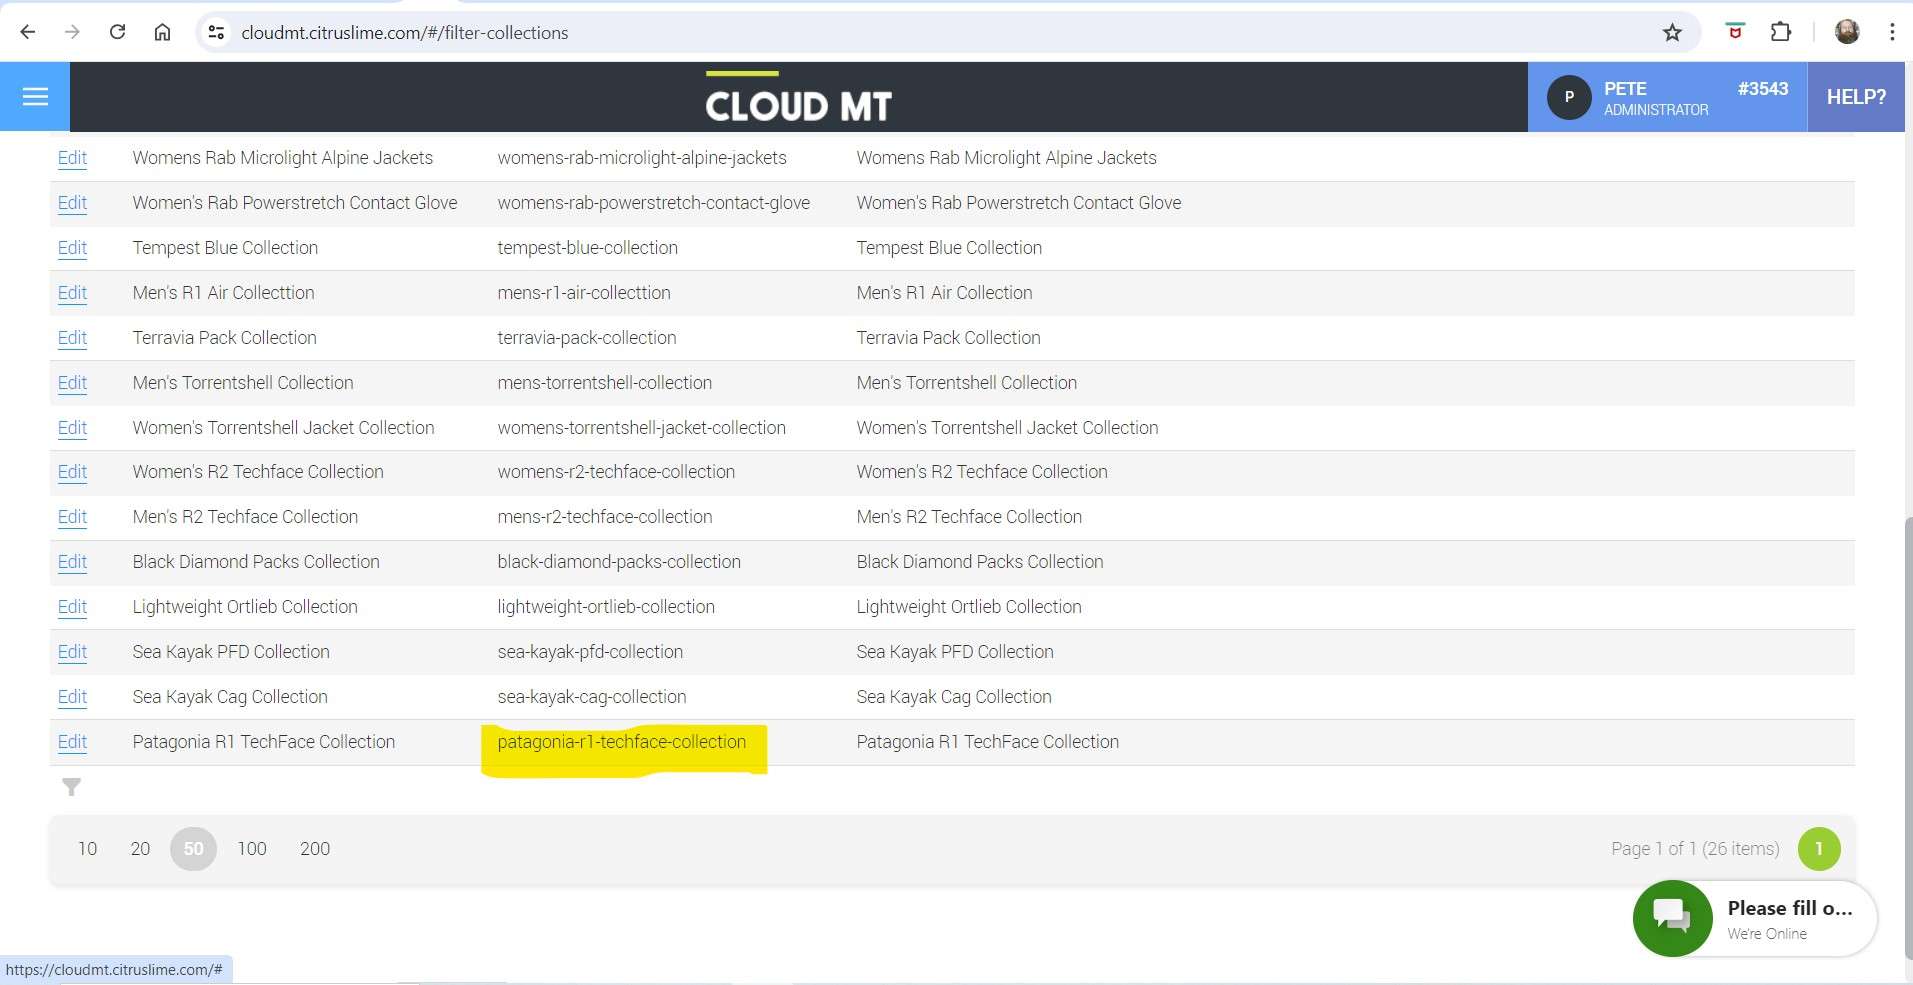The image size is (1913, 985).
Task: Reload the current page
Action: point(117,32)
